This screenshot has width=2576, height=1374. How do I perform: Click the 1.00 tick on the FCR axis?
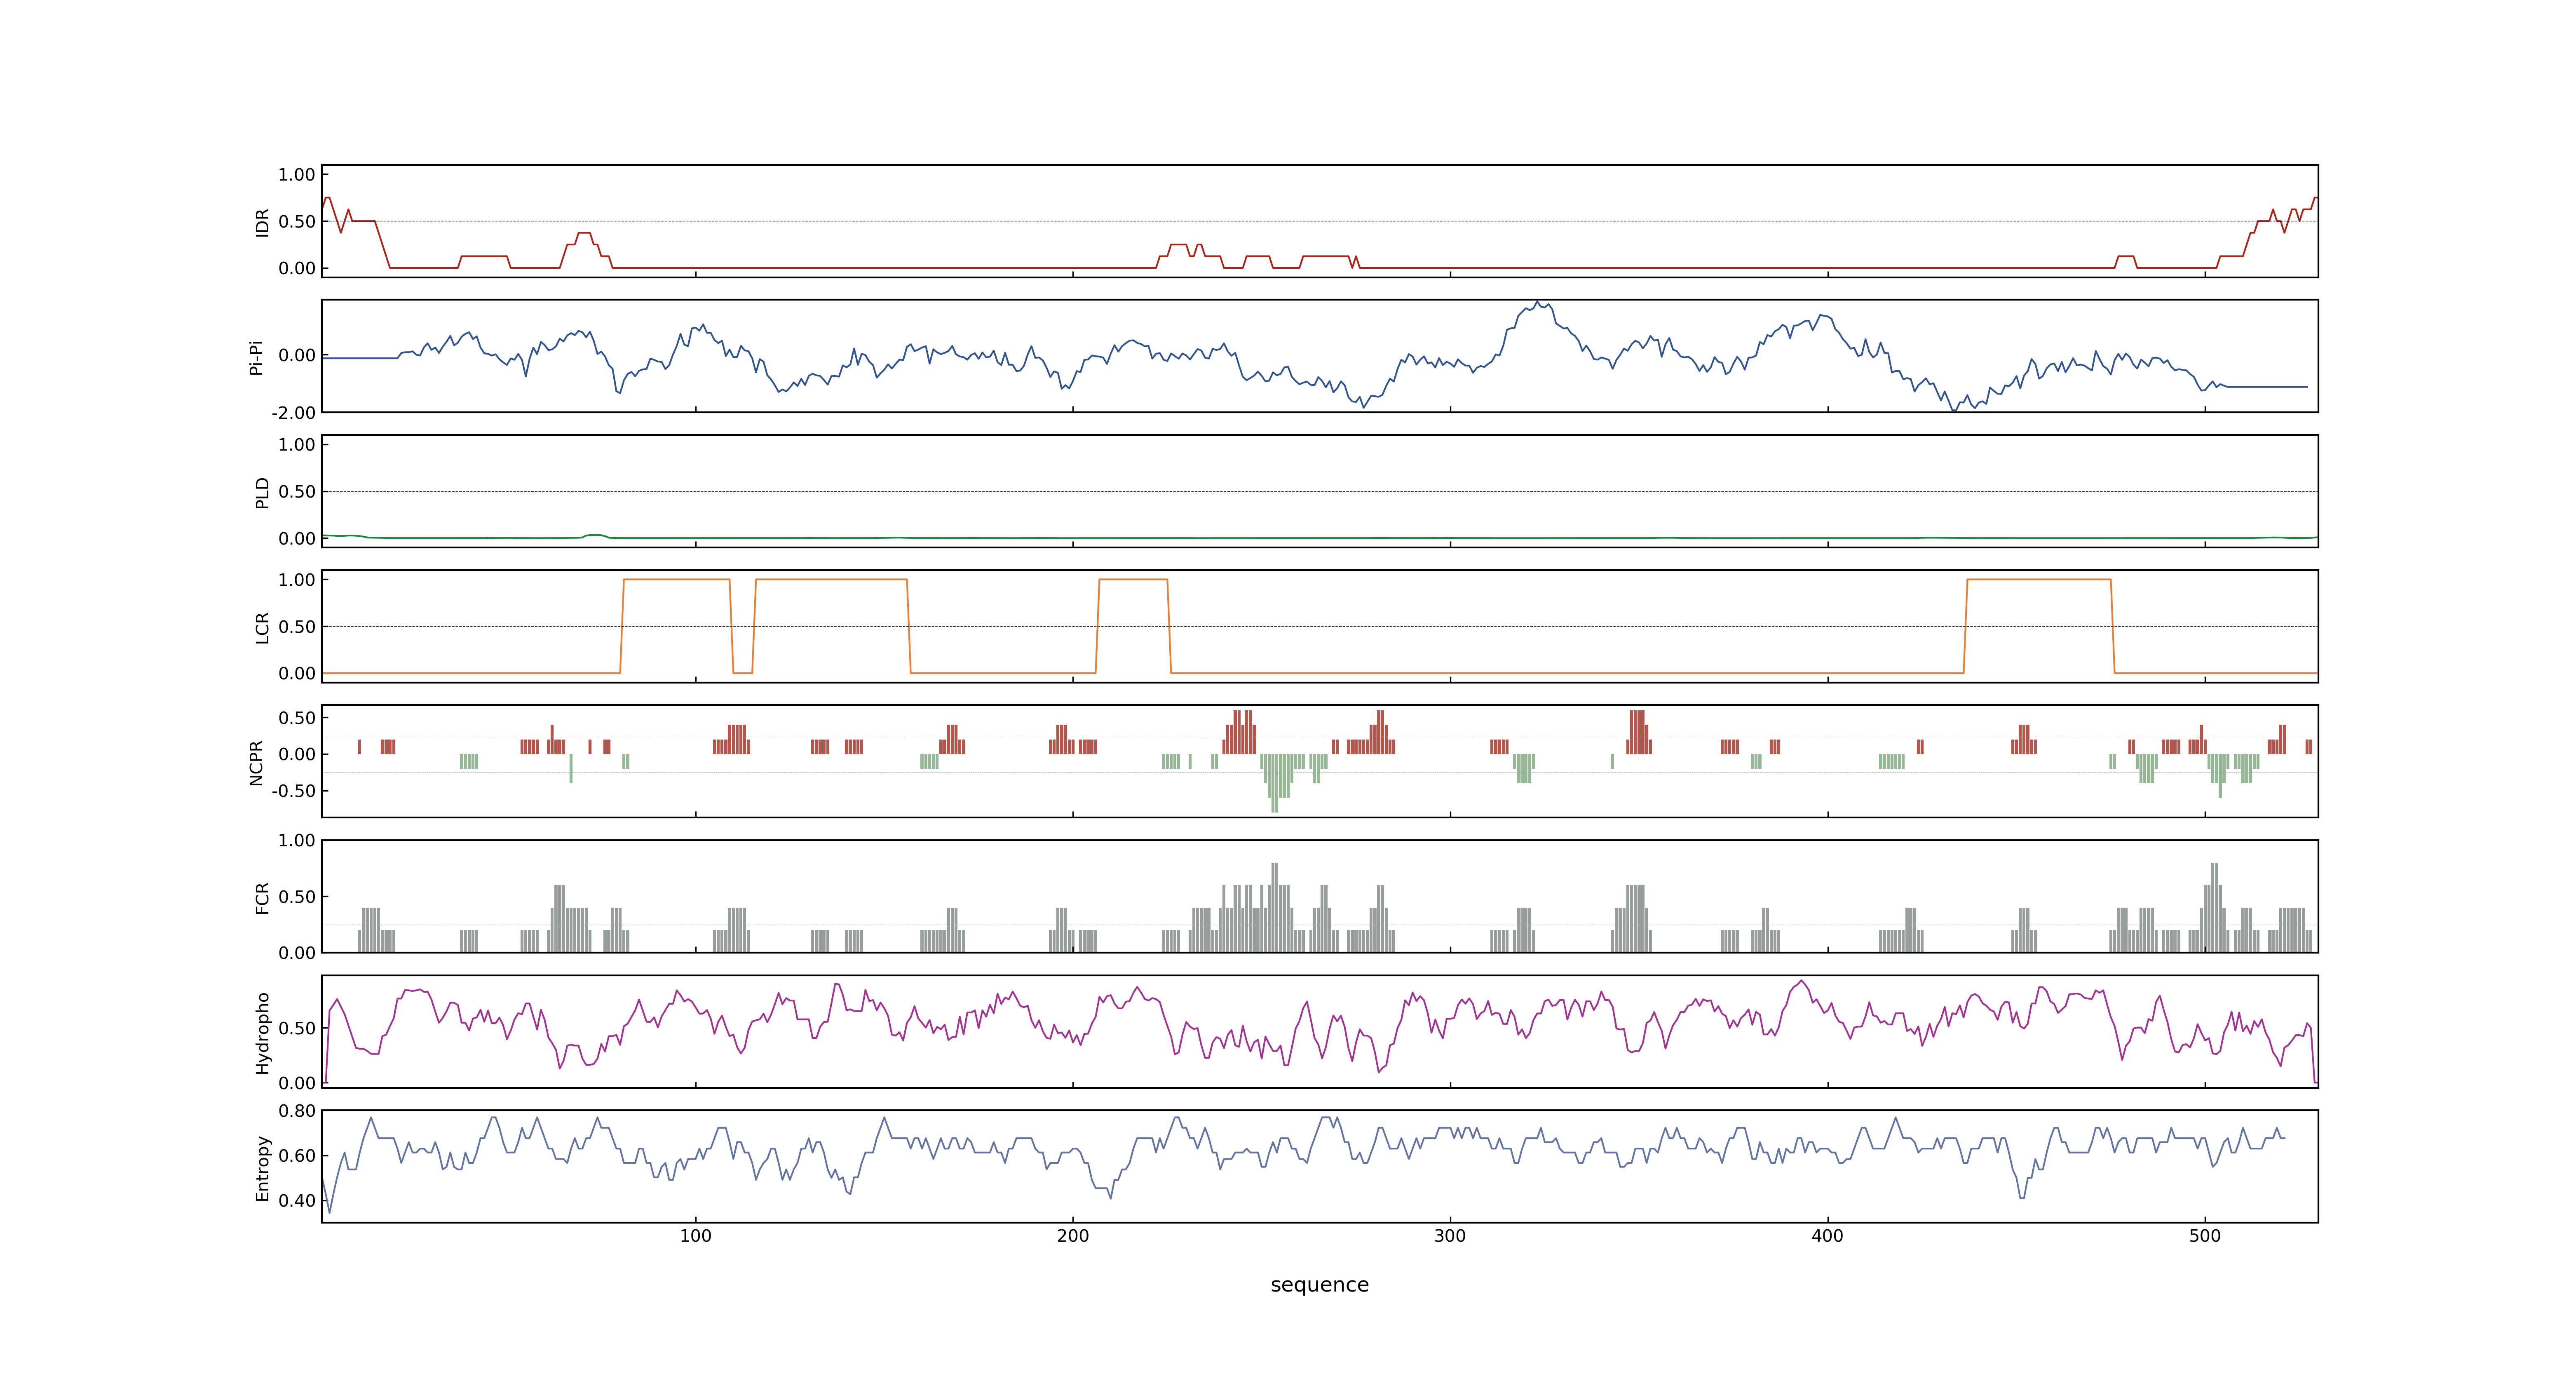coord(297,841)
